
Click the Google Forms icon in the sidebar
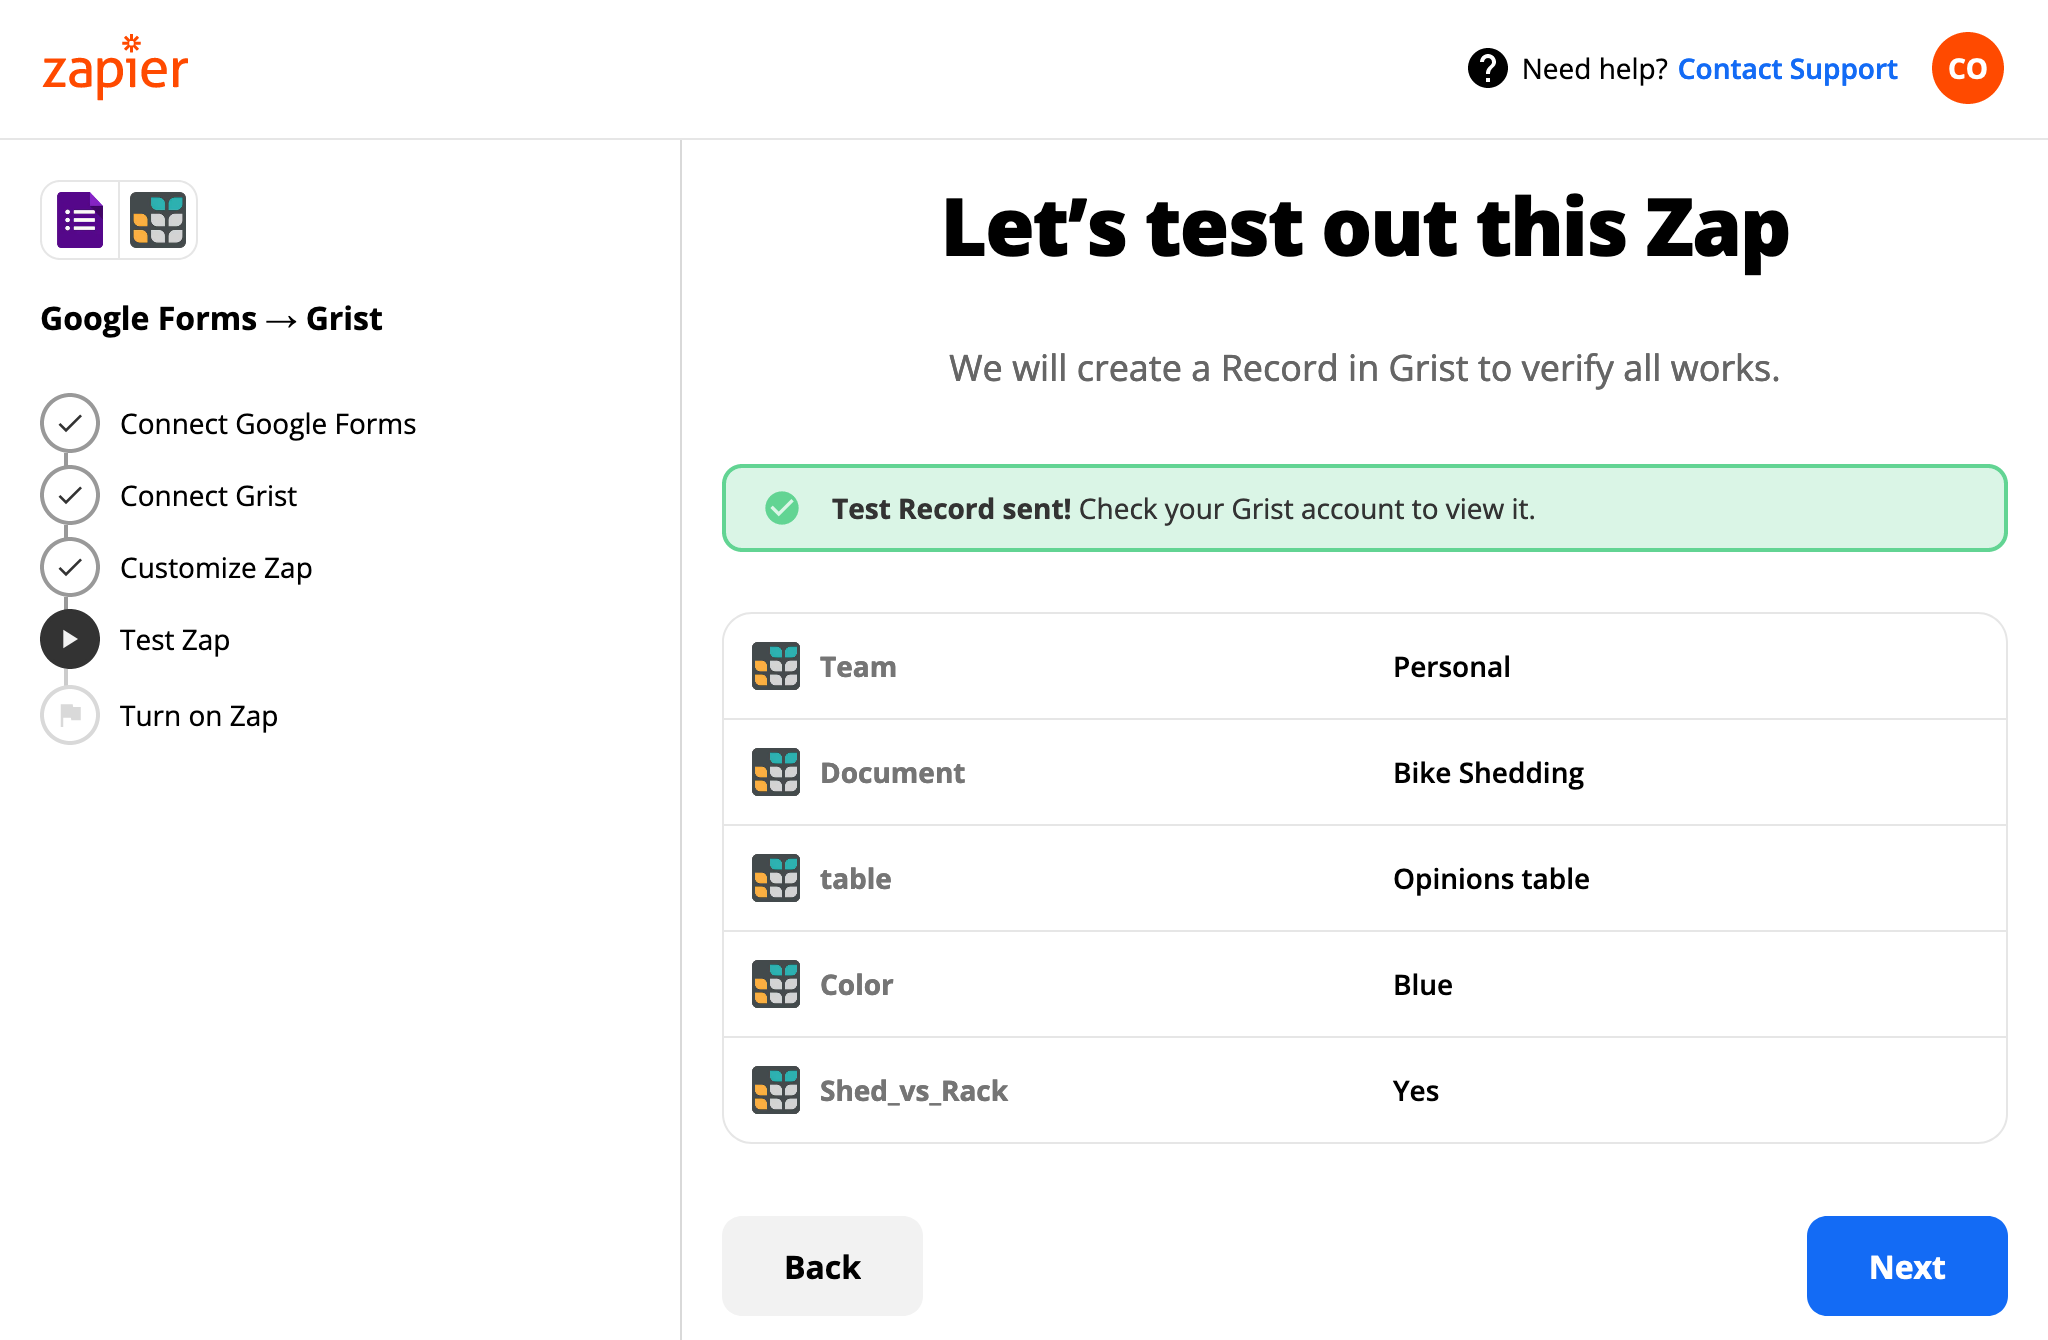pos(80,219)
